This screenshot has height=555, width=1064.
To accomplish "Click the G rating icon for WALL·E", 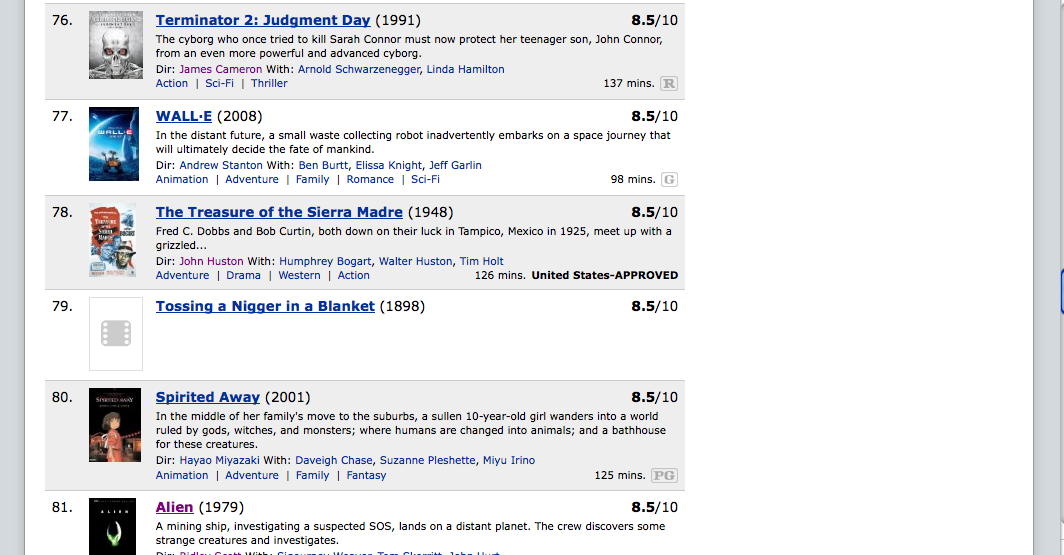I will pos(669,180).
